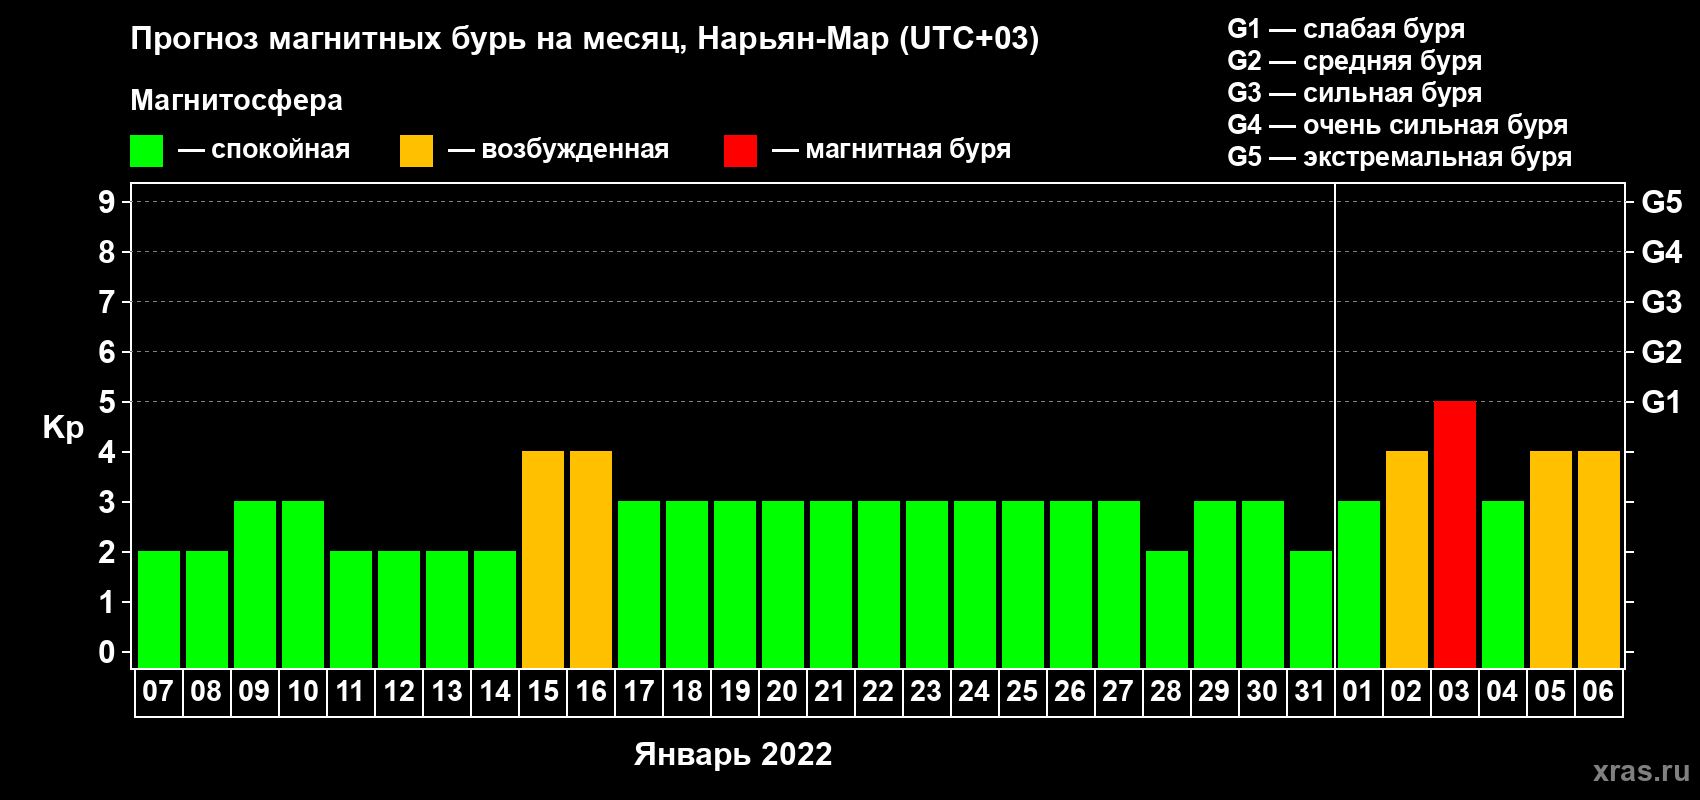Click the Kp axis title
1700x800 pixels.
pos(63,428)
